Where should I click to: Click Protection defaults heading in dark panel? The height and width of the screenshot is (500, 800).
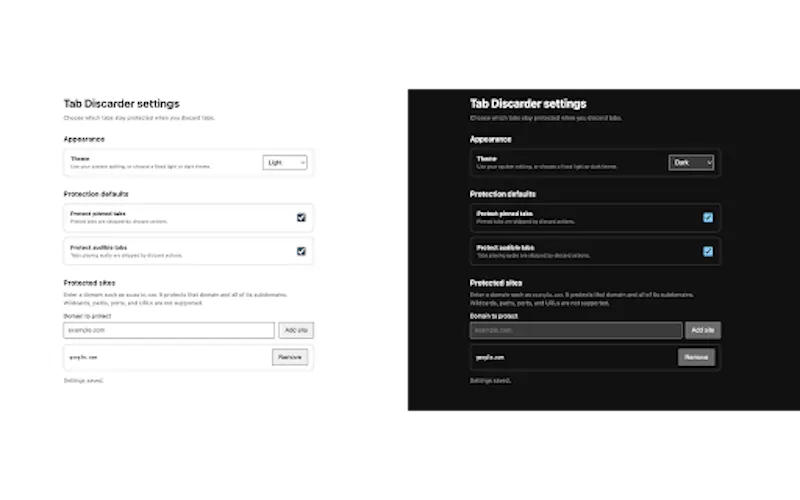[x=503, y=194]
